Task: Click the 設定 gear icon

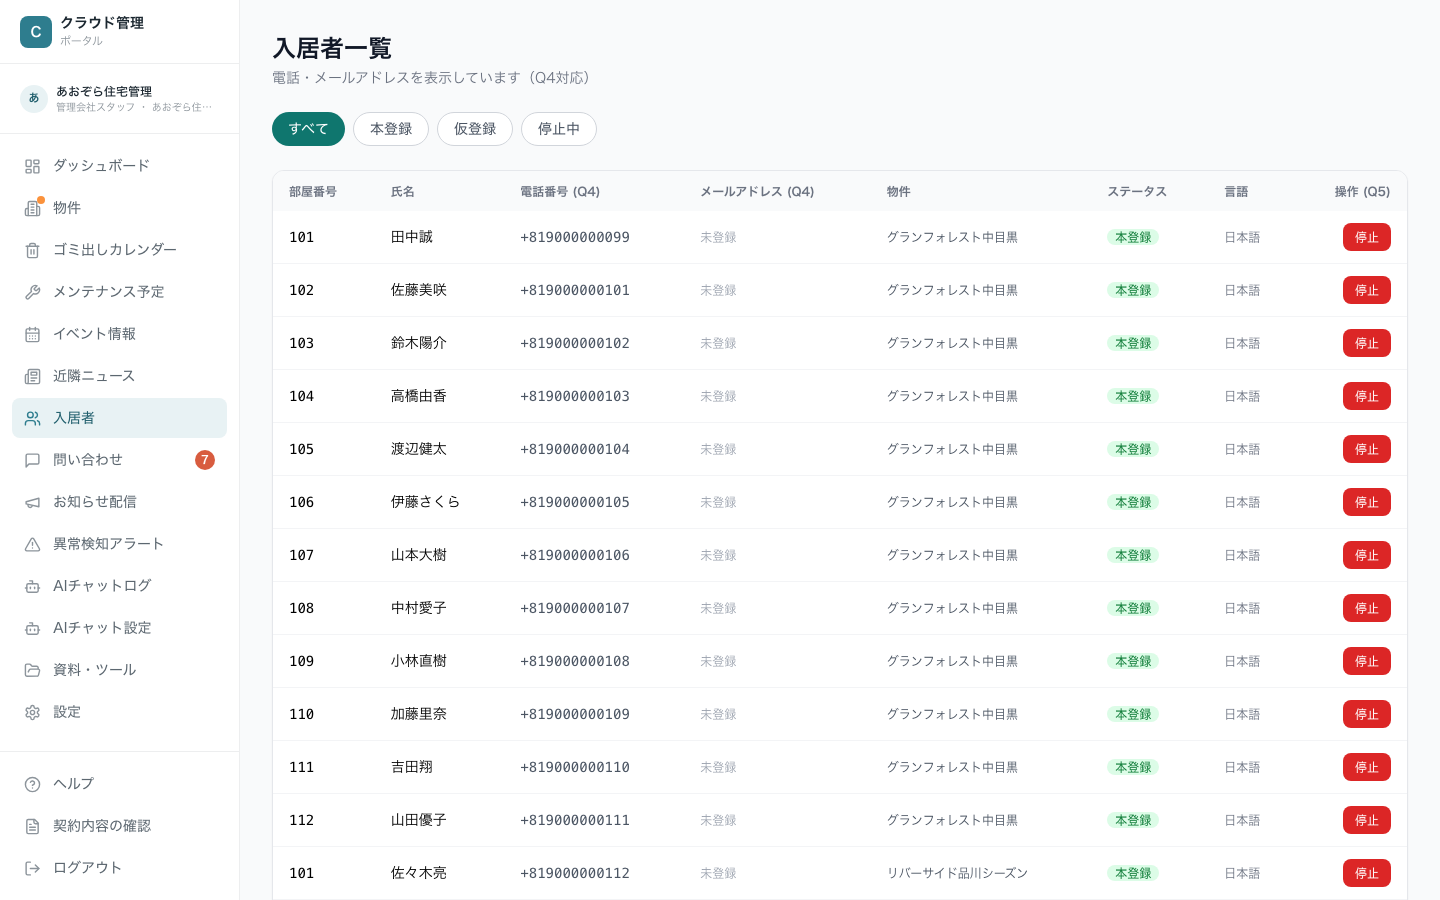Action: pyautogui.click(x=33, y=712)
